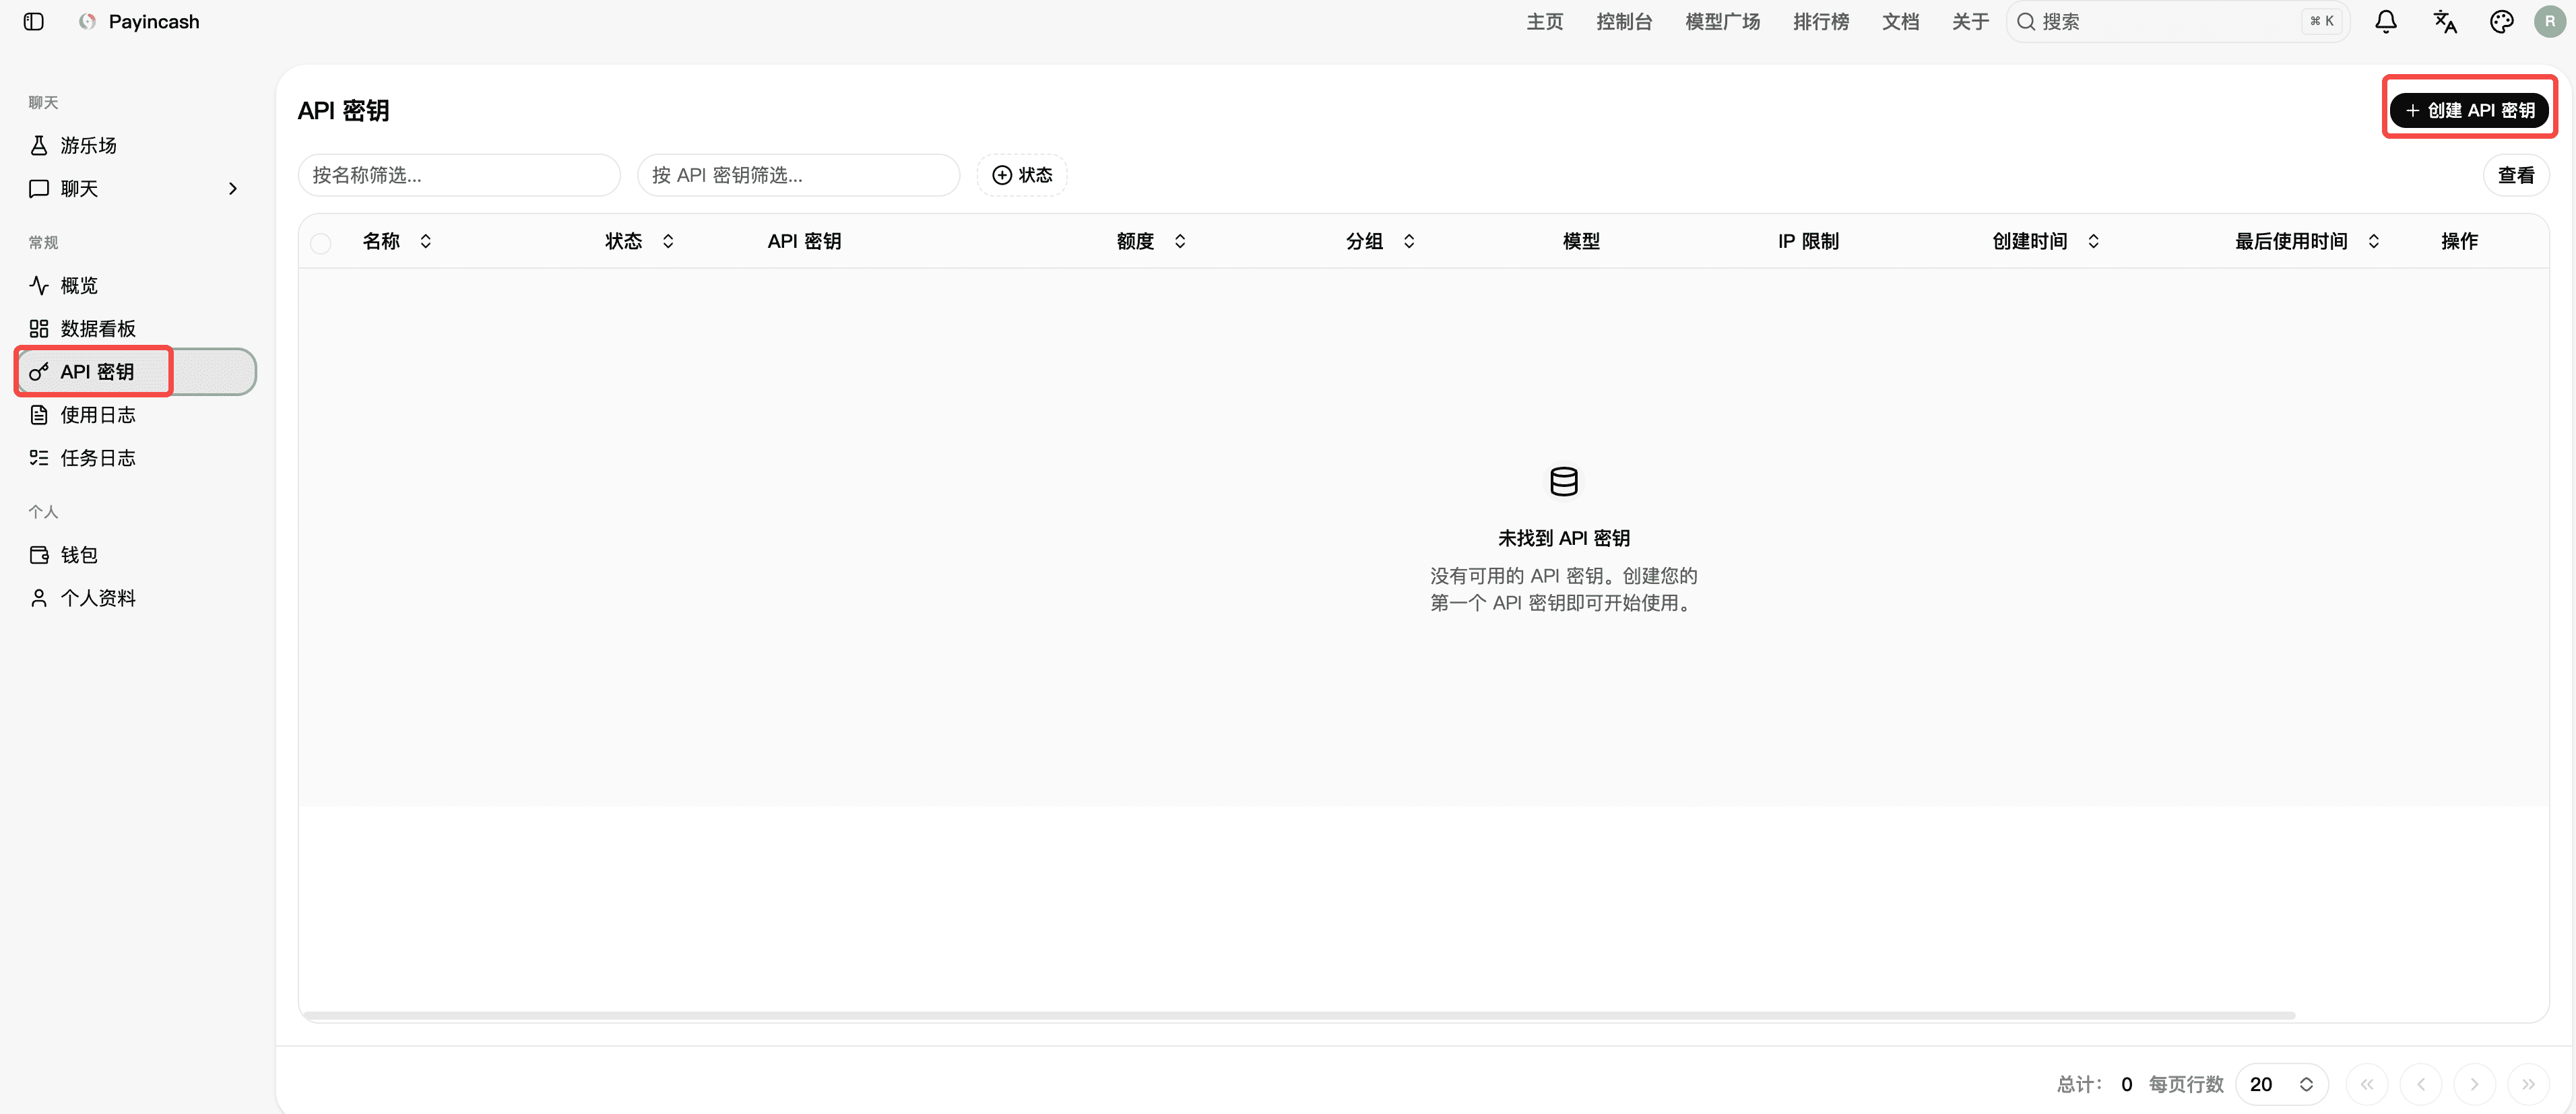Image resolution: width=2576 pixels, height=1114 pixels.
Task: Open 个人资料 in the sidebar
Action: [x=136, y=598]
